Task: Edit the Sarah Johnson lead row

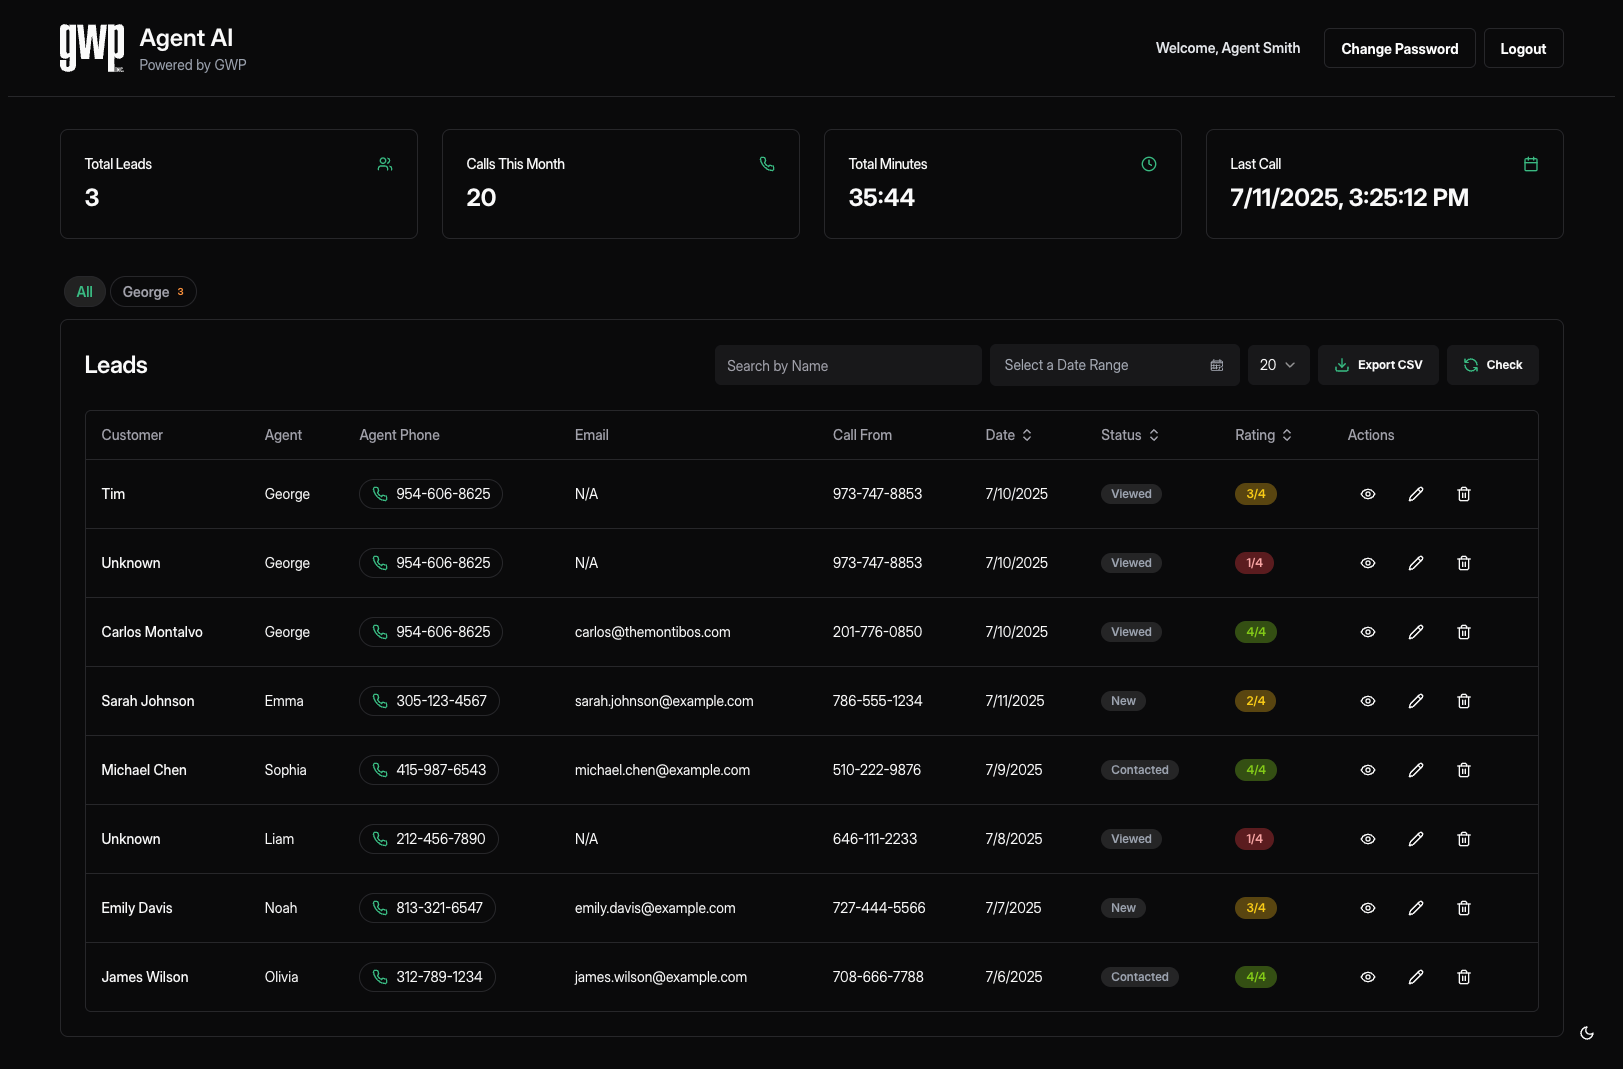Action: pos(1415,701)
